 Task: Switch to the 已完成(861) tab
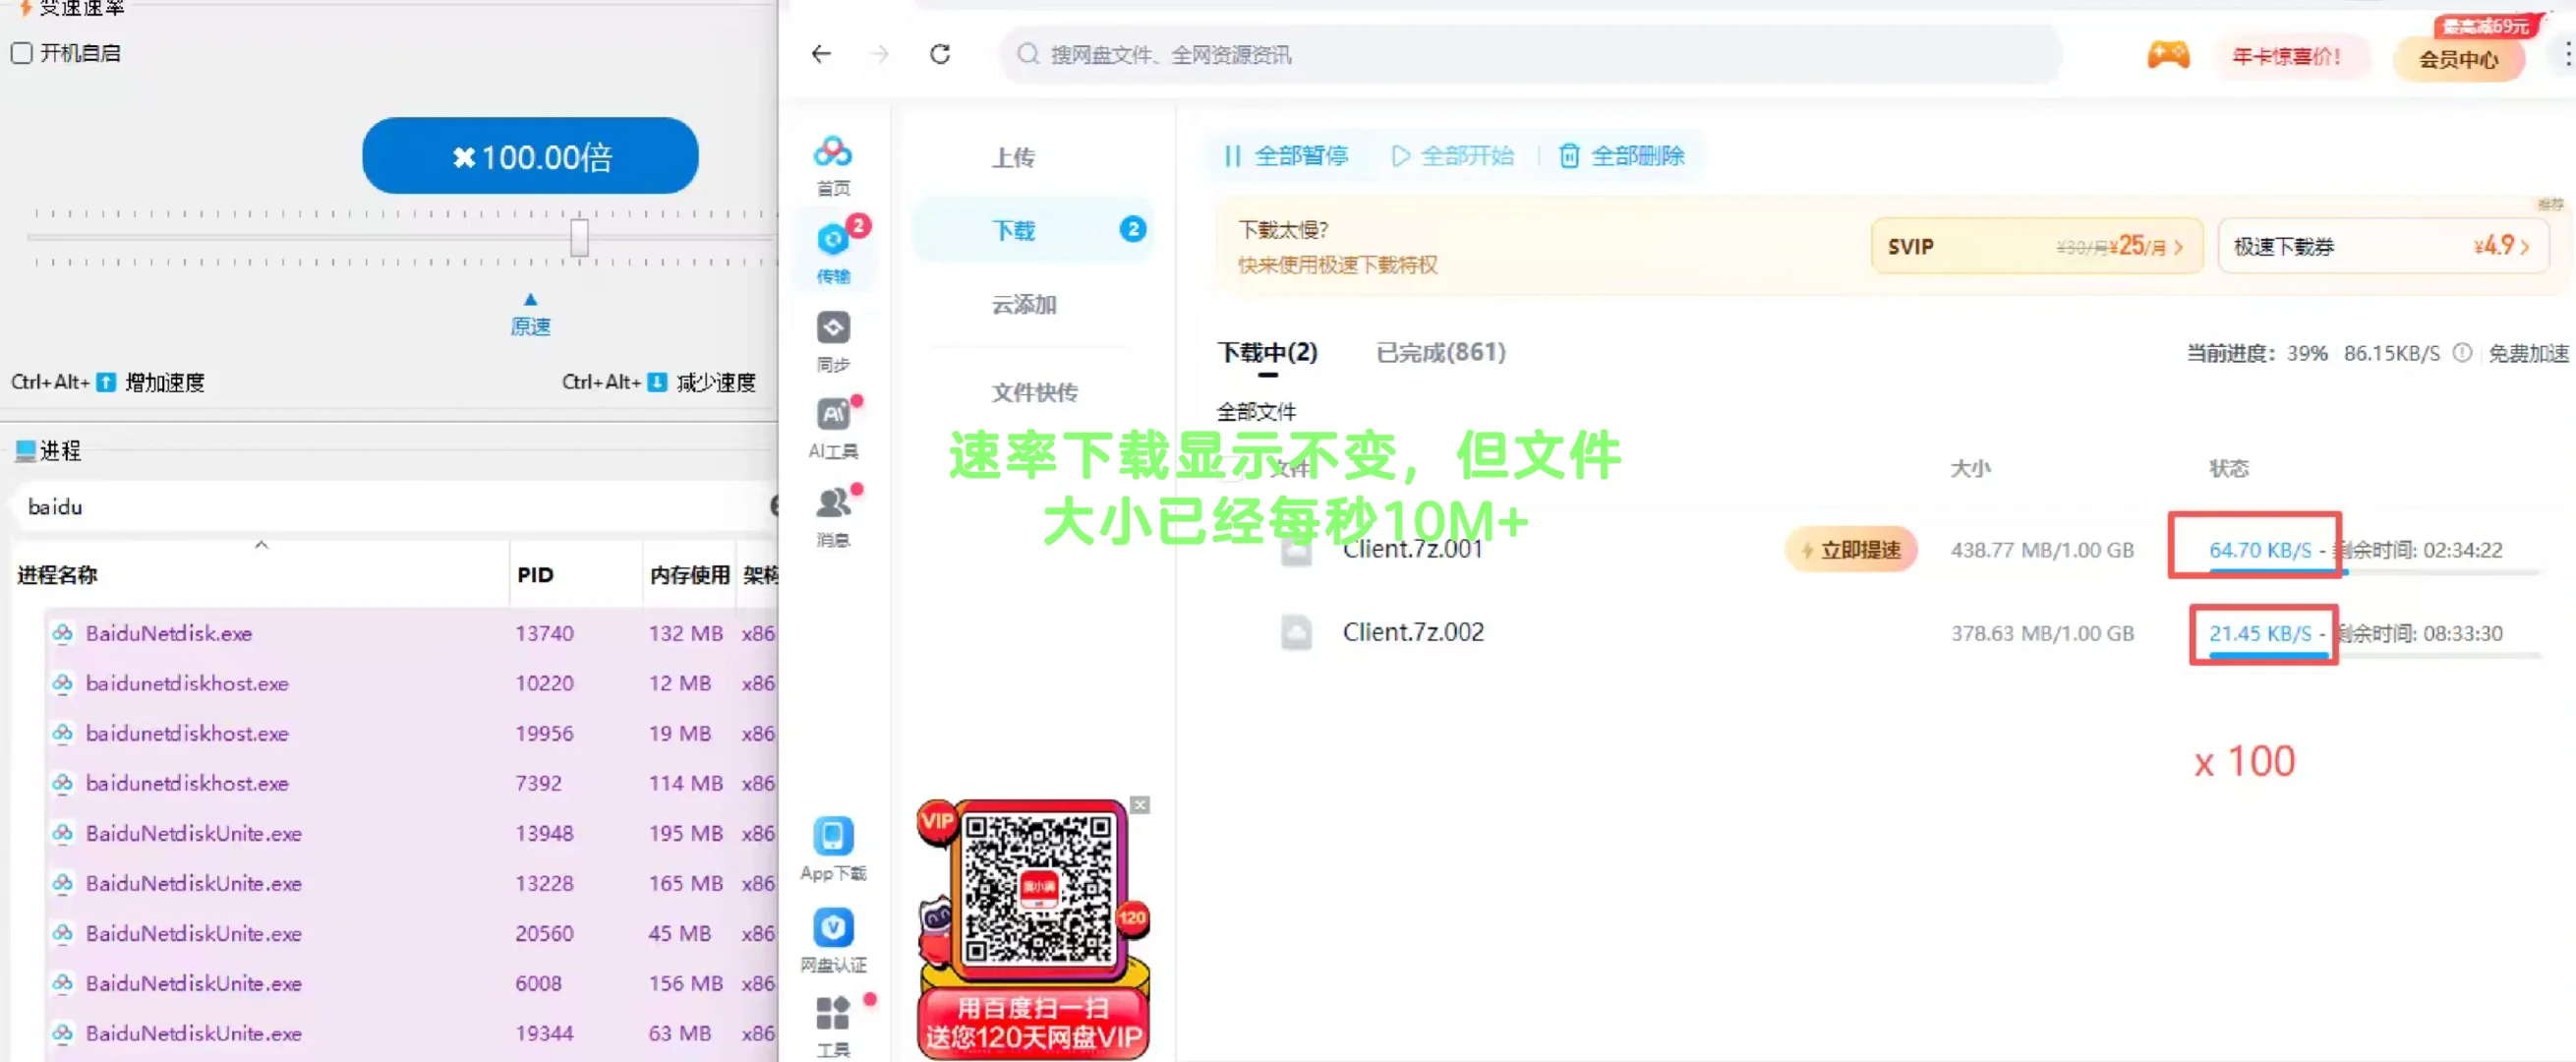1440,352
